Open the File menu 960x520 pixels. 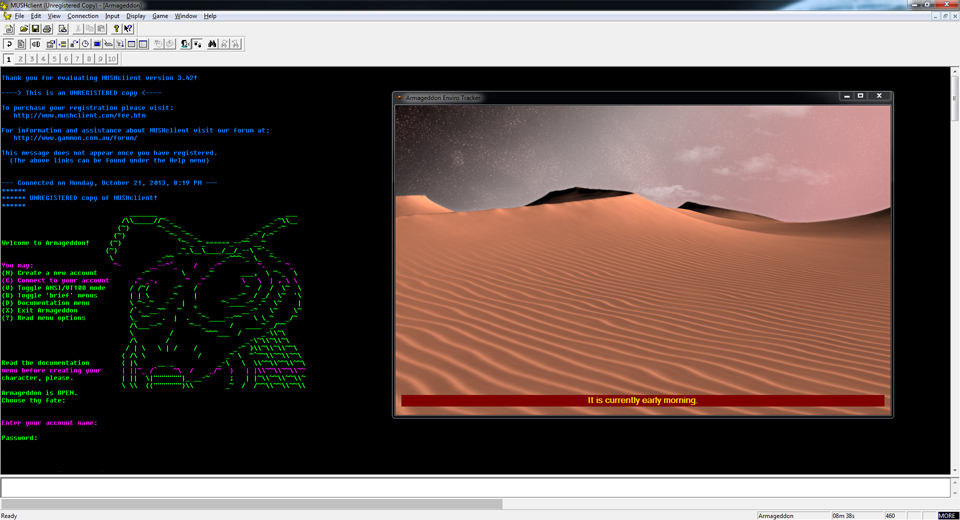coord(19,16)
